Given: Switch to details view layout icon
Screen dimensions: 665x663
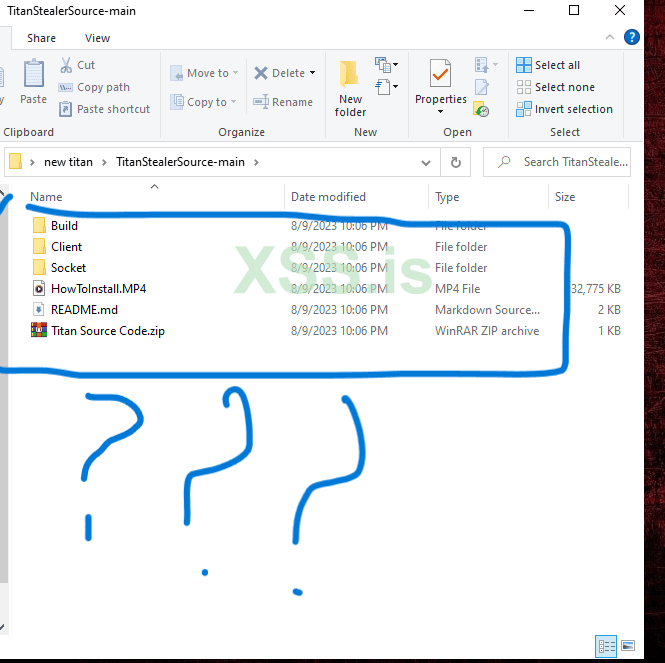Looking at the screenshot, I should coord(606,646).
